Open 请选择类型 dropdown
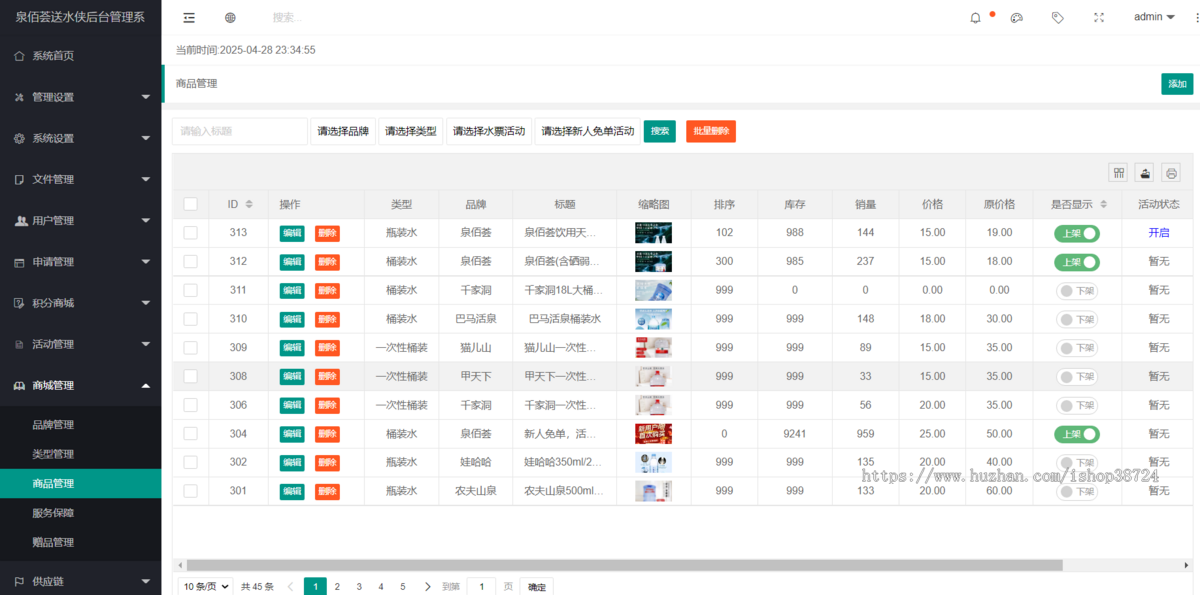This screenshot has width=1200, height=595. 411,131
